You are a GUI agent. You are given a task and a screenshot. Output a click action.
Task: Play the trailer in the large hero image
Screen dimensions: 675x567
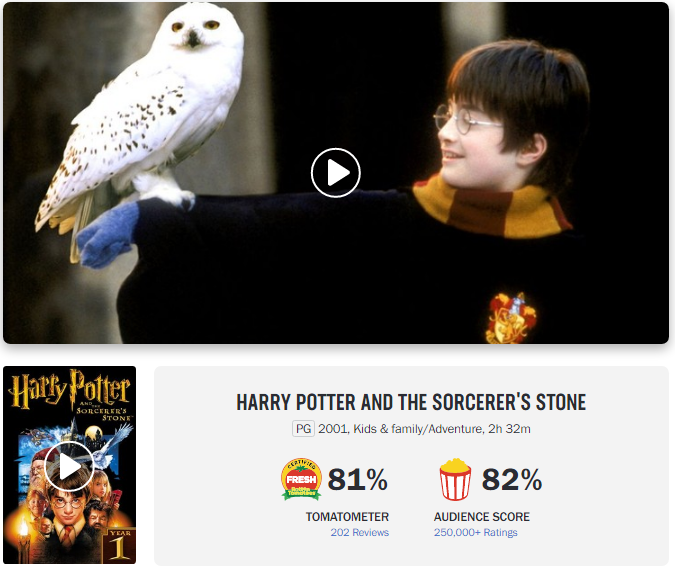pyautogui.click(x=336, y=173)
